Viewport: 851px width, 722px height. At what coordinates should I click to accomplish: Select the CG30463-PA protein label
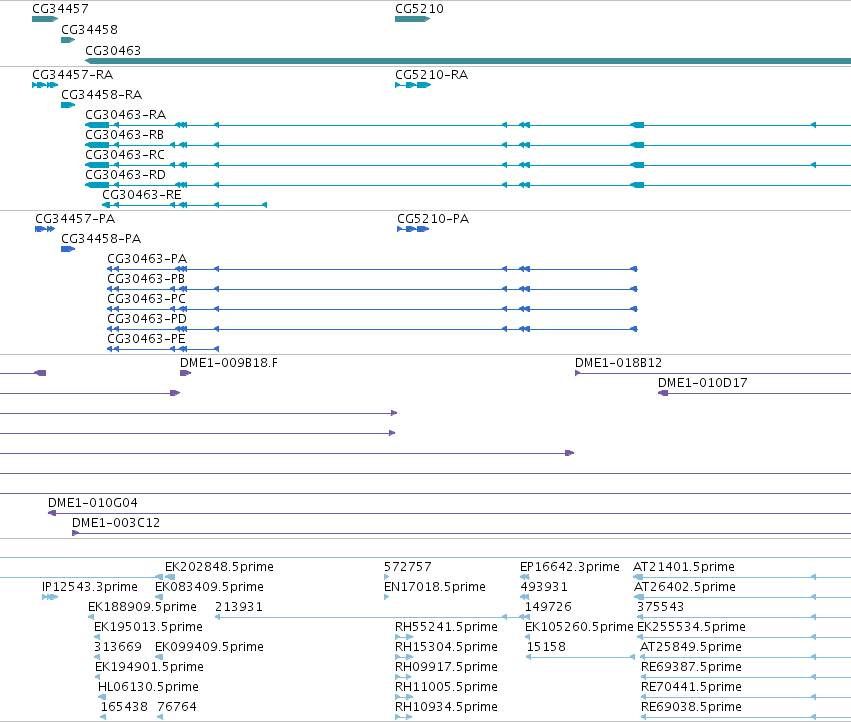[x=147, y=258]
